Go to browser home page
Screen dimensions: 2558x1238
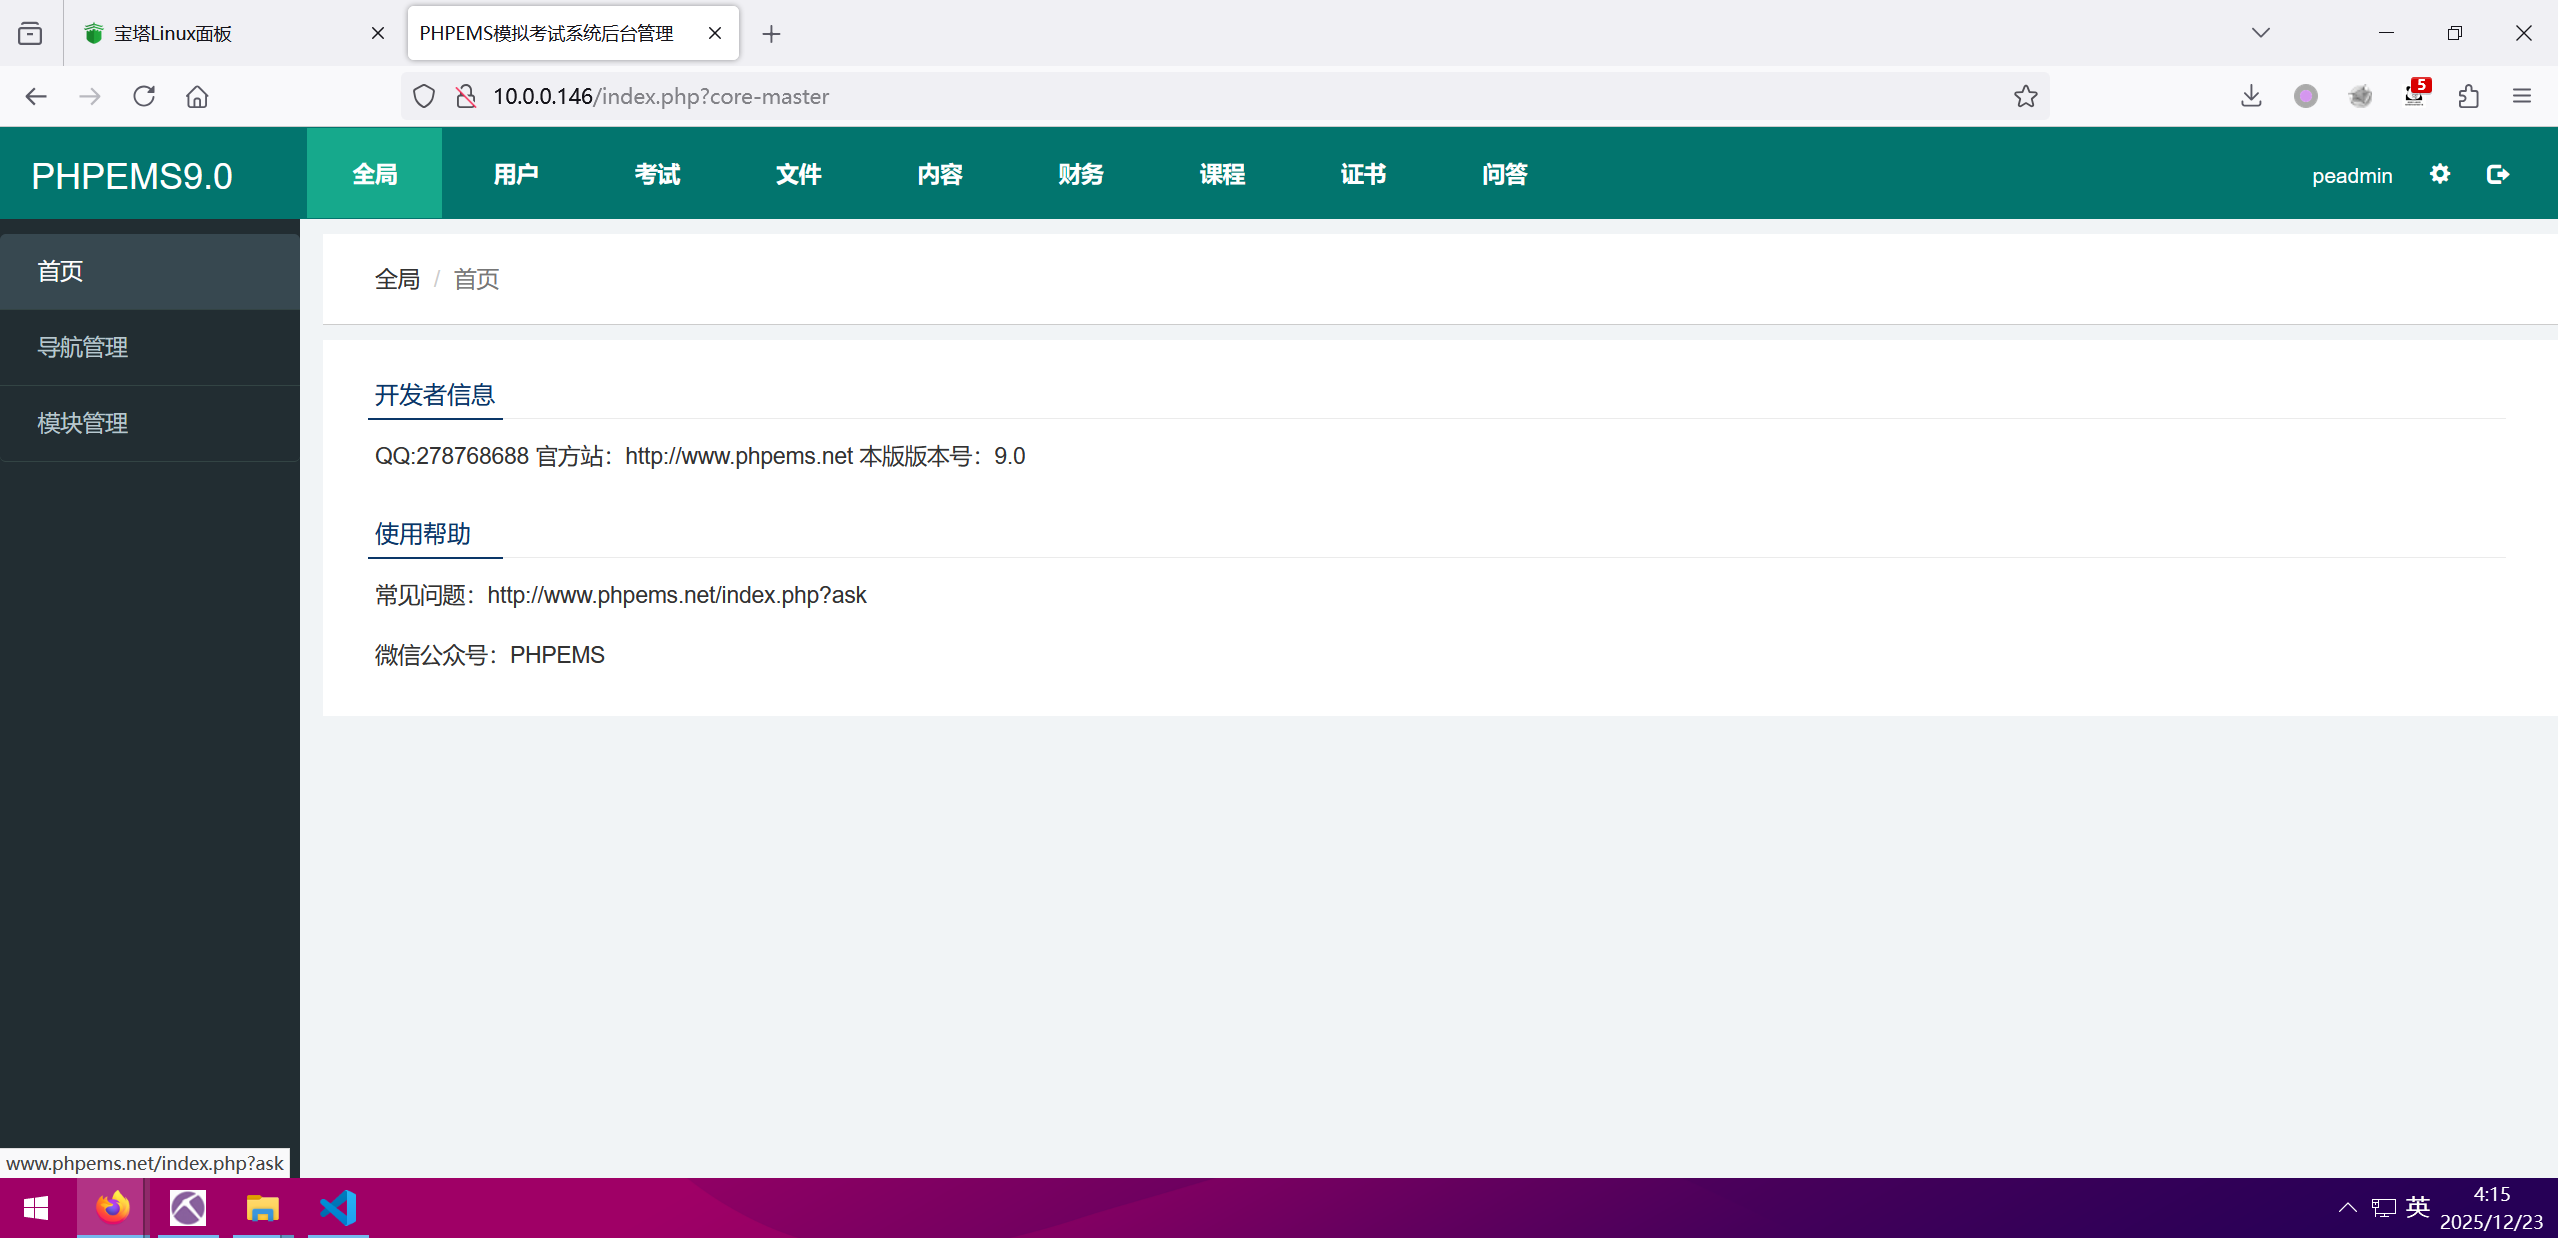197,96
